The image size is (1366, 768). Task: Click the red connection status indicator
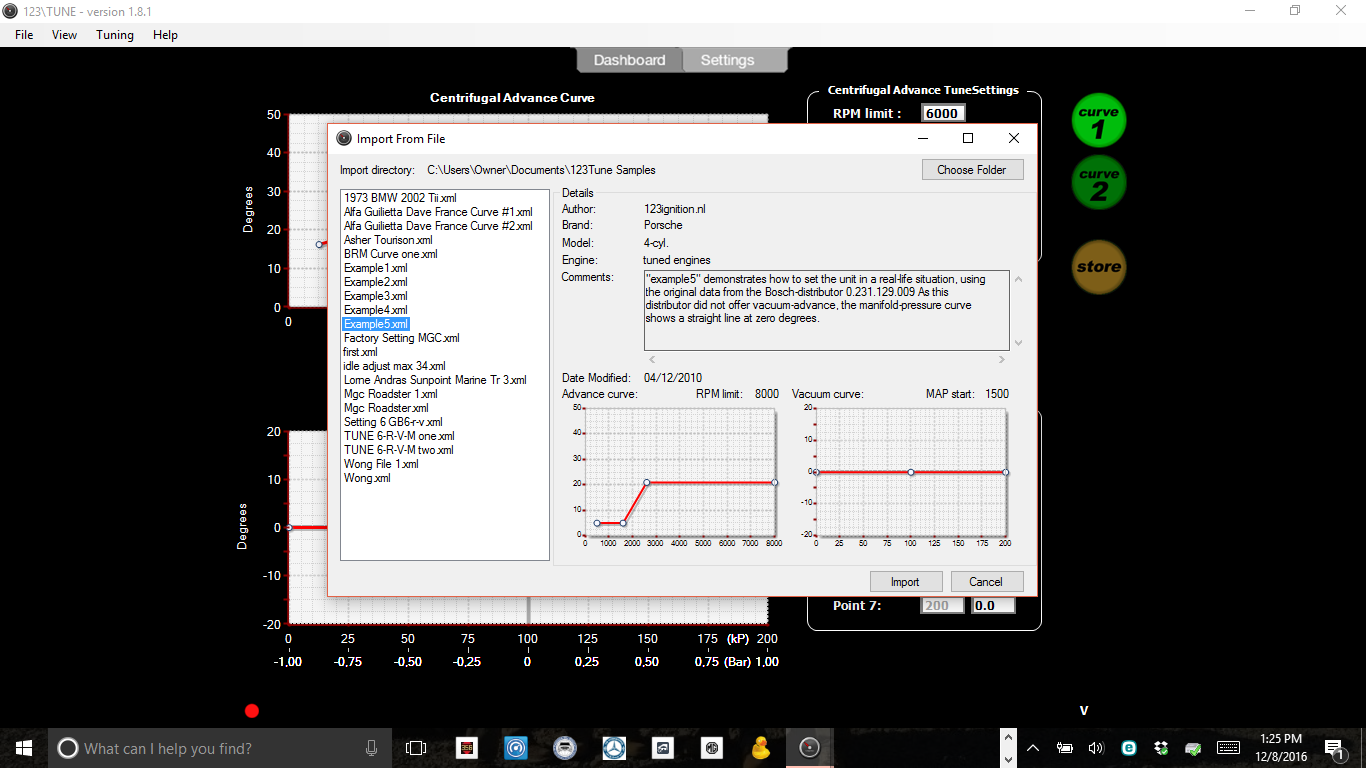click(x=252, y=711)
